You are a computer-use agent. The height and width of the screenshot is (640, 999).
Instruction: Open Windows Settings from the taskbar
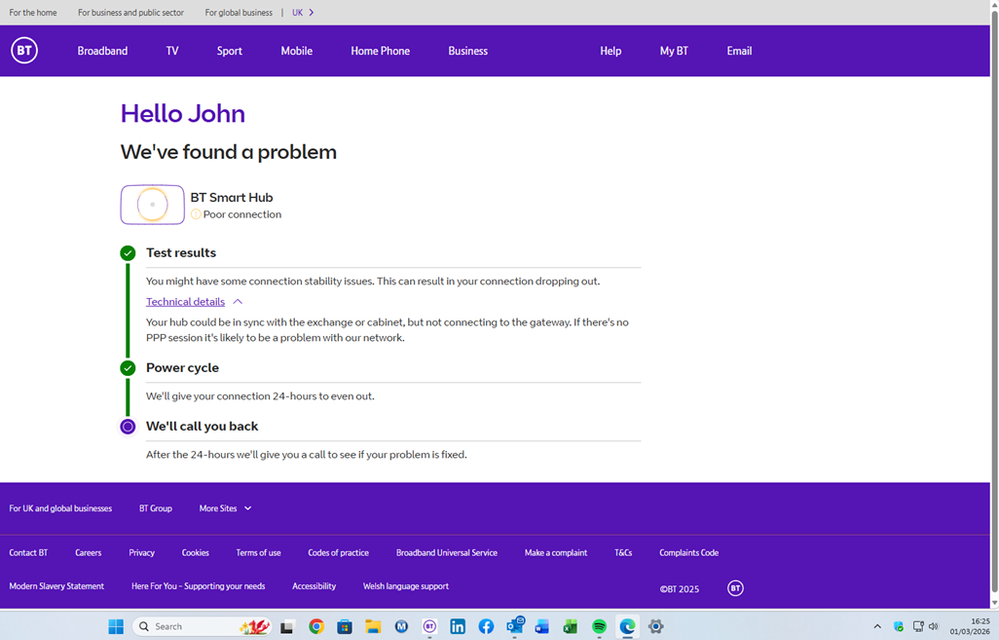click(656, 627)
